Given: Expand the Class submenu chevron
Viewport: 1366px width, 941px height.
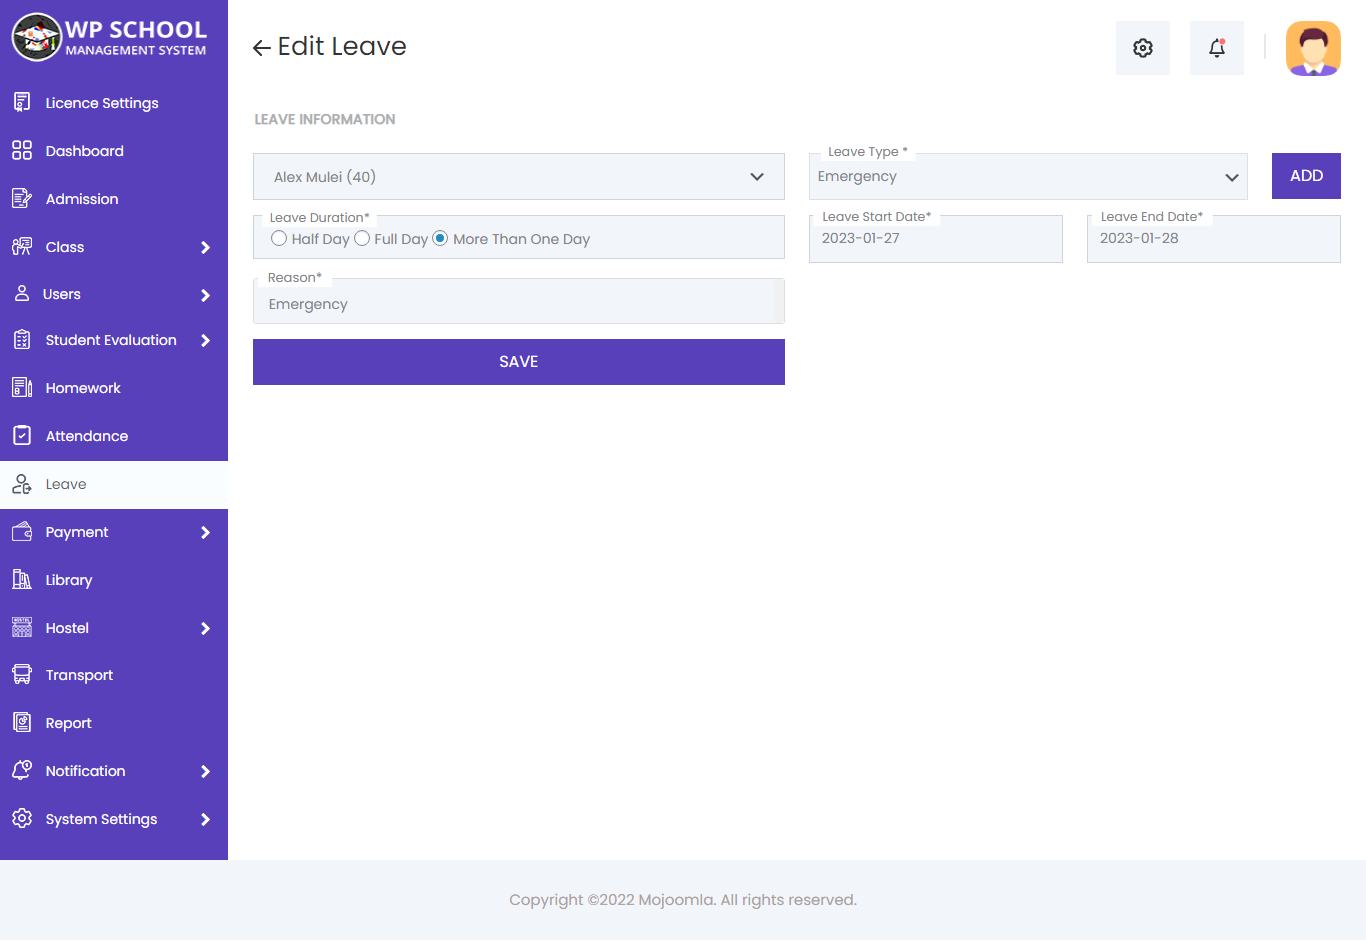Looking at the screenshot, I should point(205,247).
